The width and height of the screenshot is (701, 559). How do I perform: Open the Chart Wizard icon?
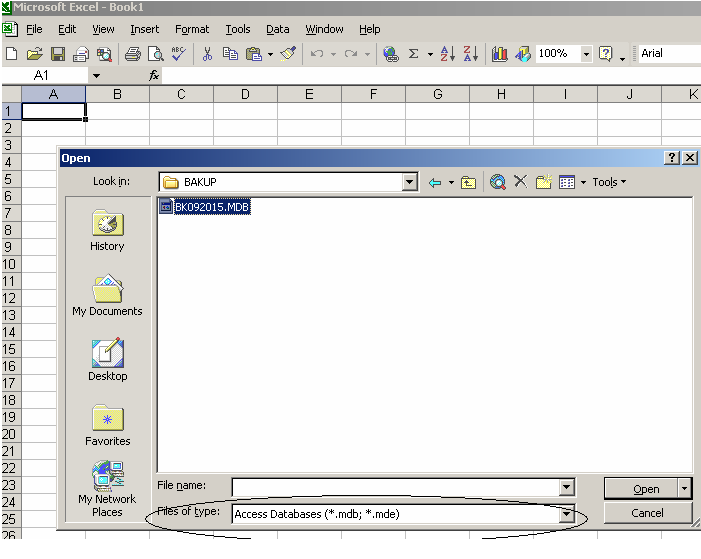pos(499,54)
